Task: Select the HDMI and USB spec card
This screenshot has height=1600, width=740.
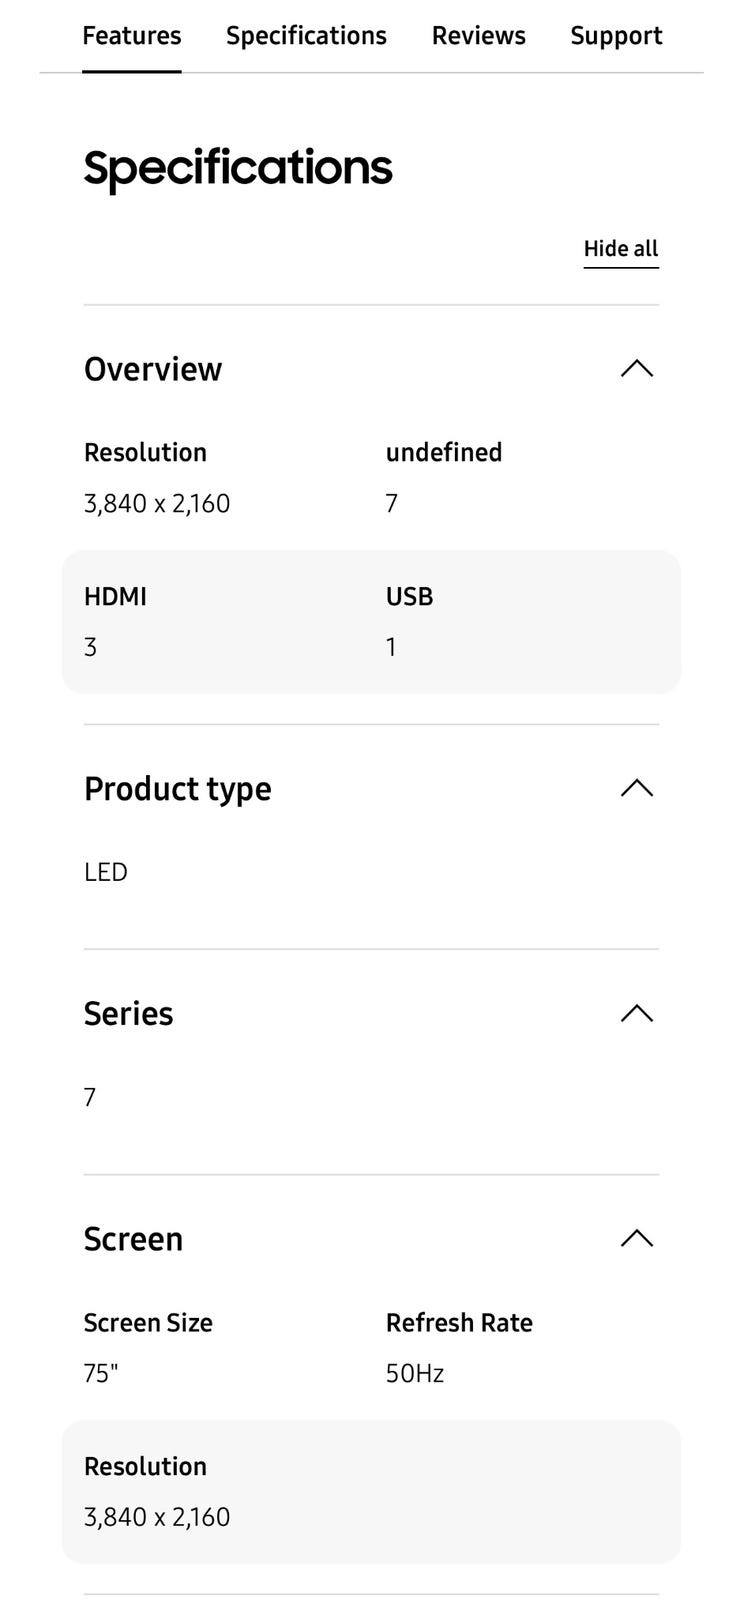Action: [371, 622]
